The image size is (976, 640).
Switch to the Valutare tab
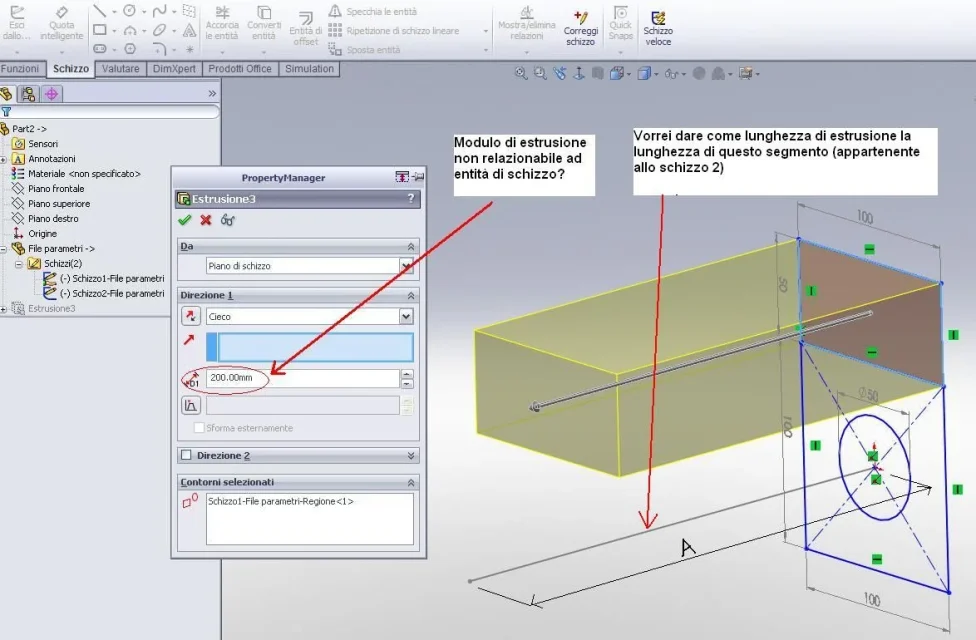[x=121, y=68]
